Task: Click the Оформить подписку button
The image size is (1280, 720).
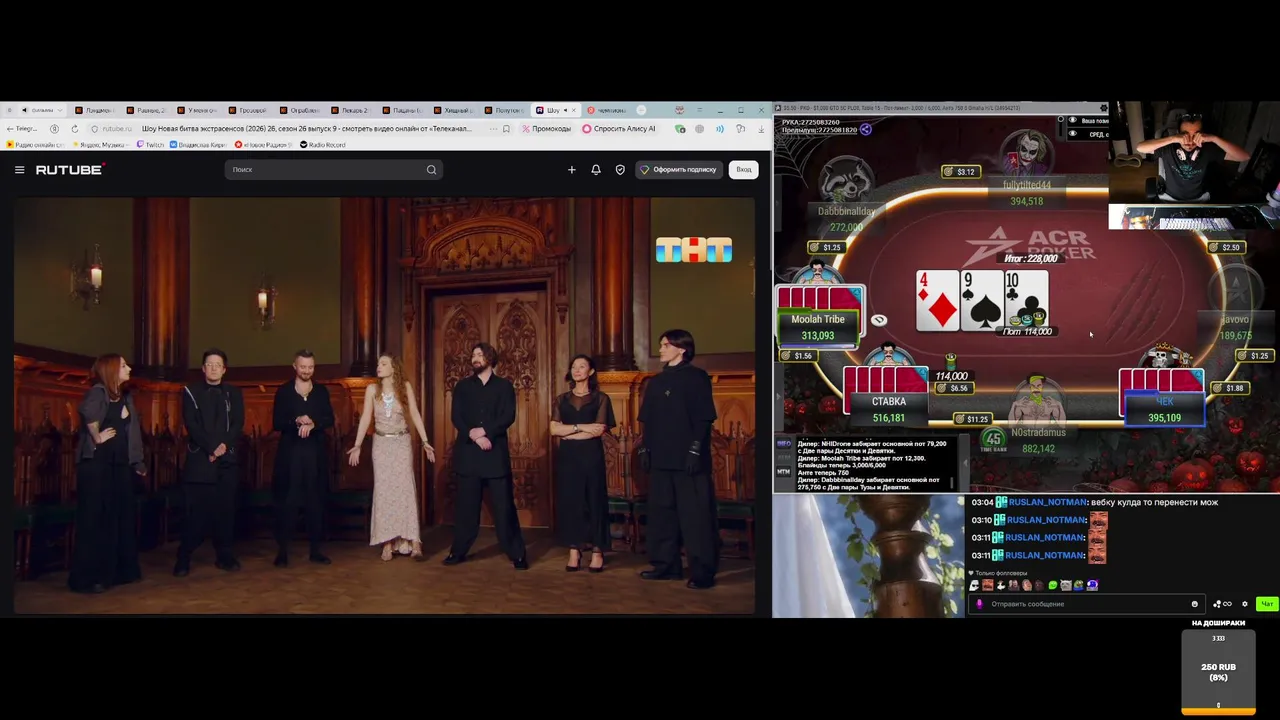Action: point(679,170)
